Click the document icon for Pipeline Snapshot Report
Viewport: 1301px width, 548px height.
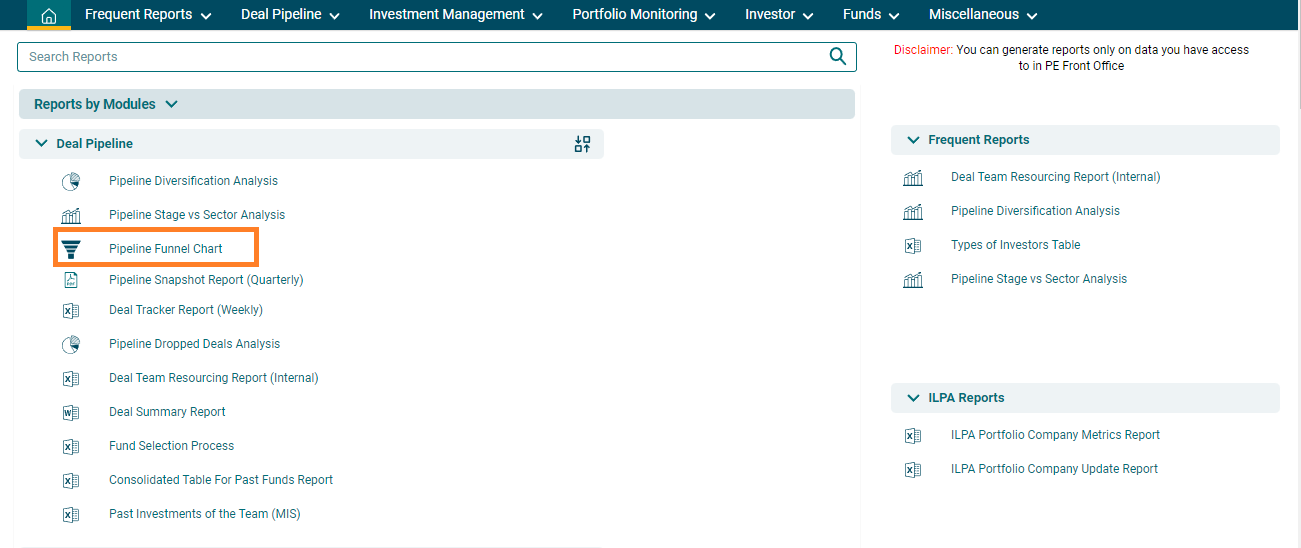click(71, 280)
